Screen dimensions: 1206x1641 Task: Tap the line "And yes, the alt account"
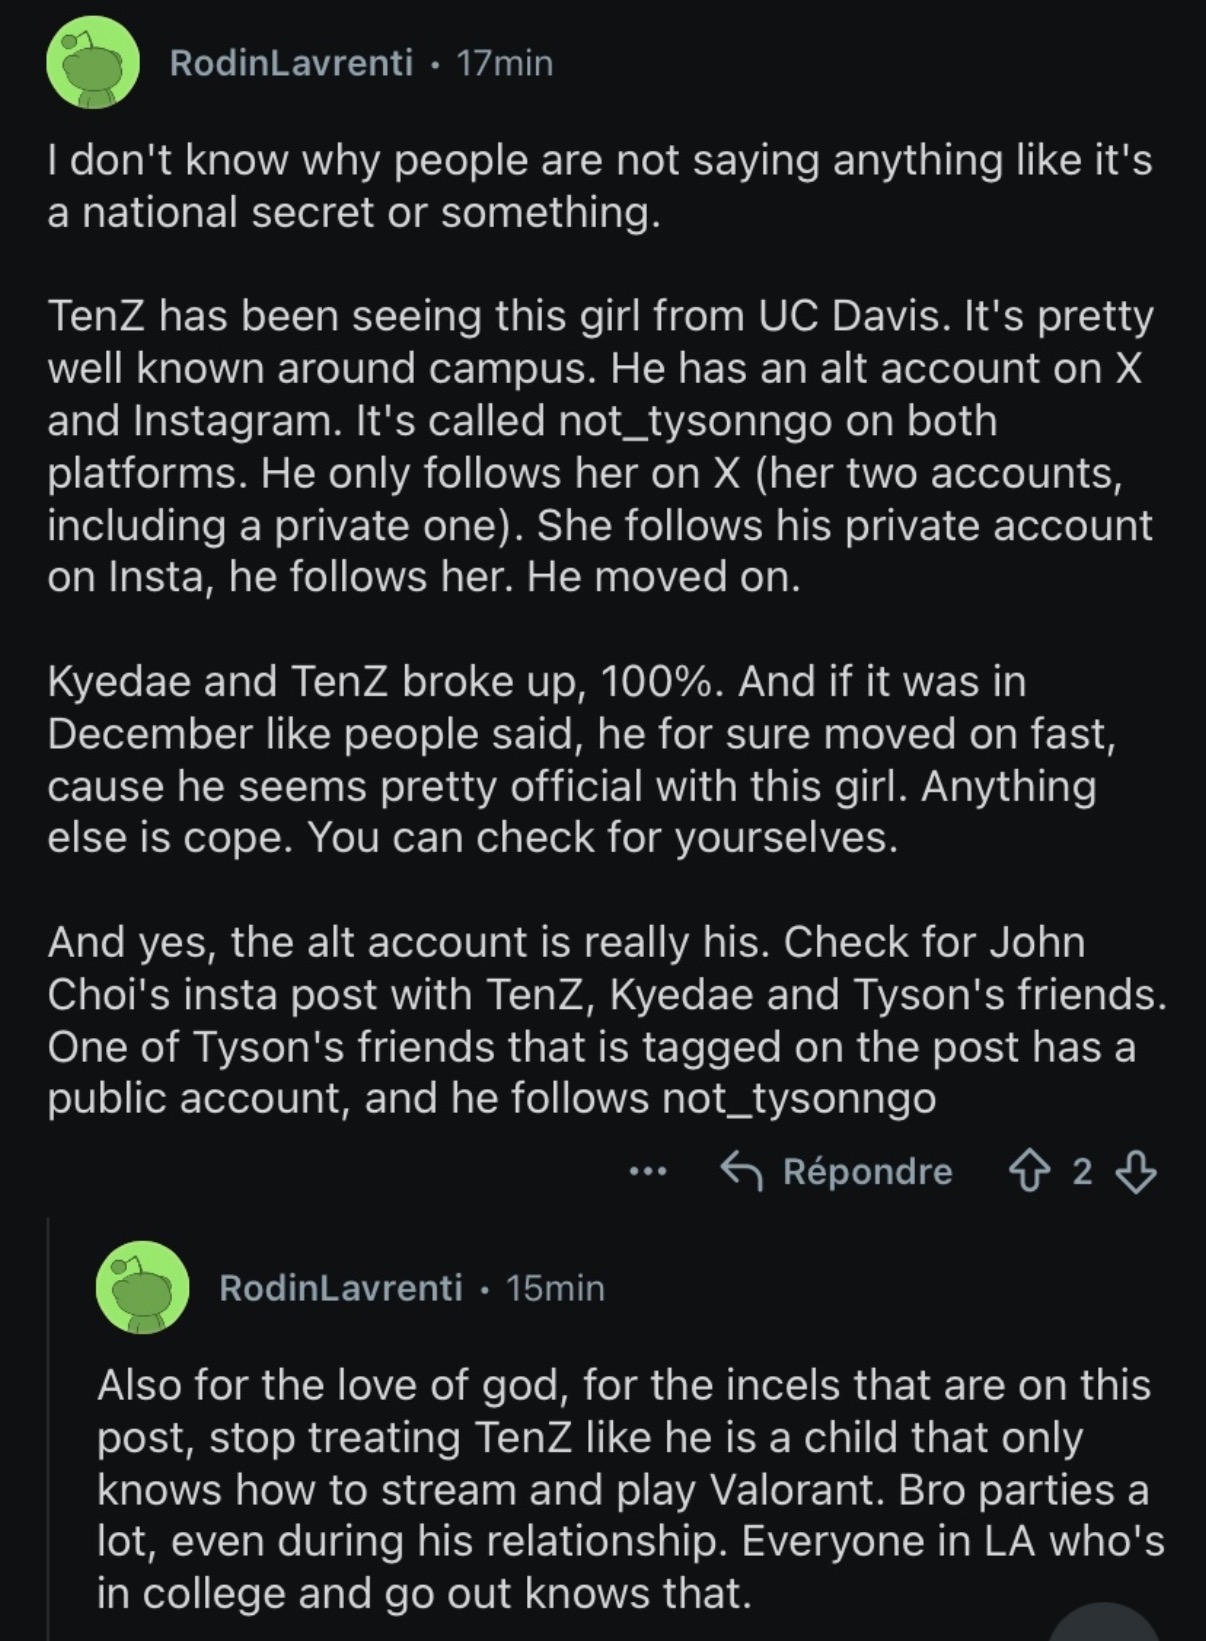click(x=565, y=942)
